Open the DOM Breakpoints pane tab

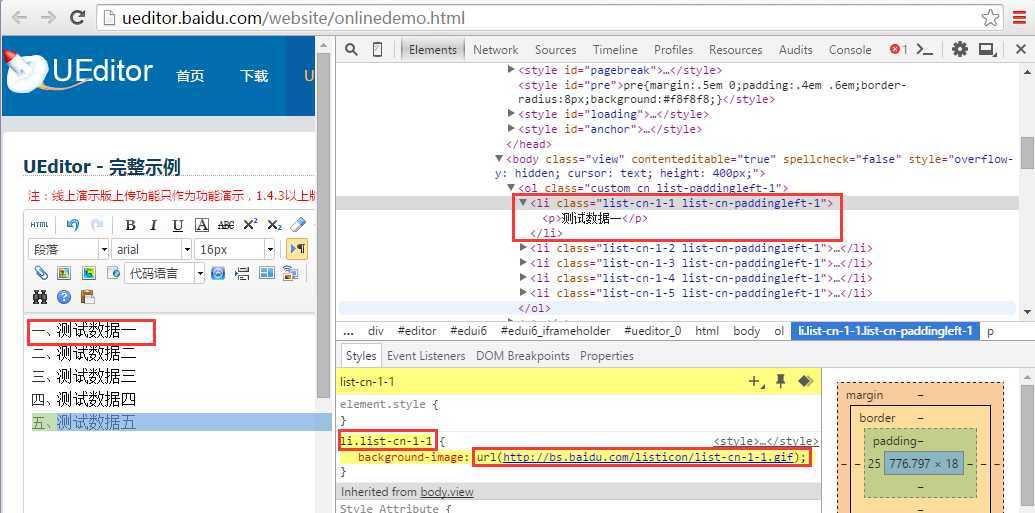(x=523, y=356)
